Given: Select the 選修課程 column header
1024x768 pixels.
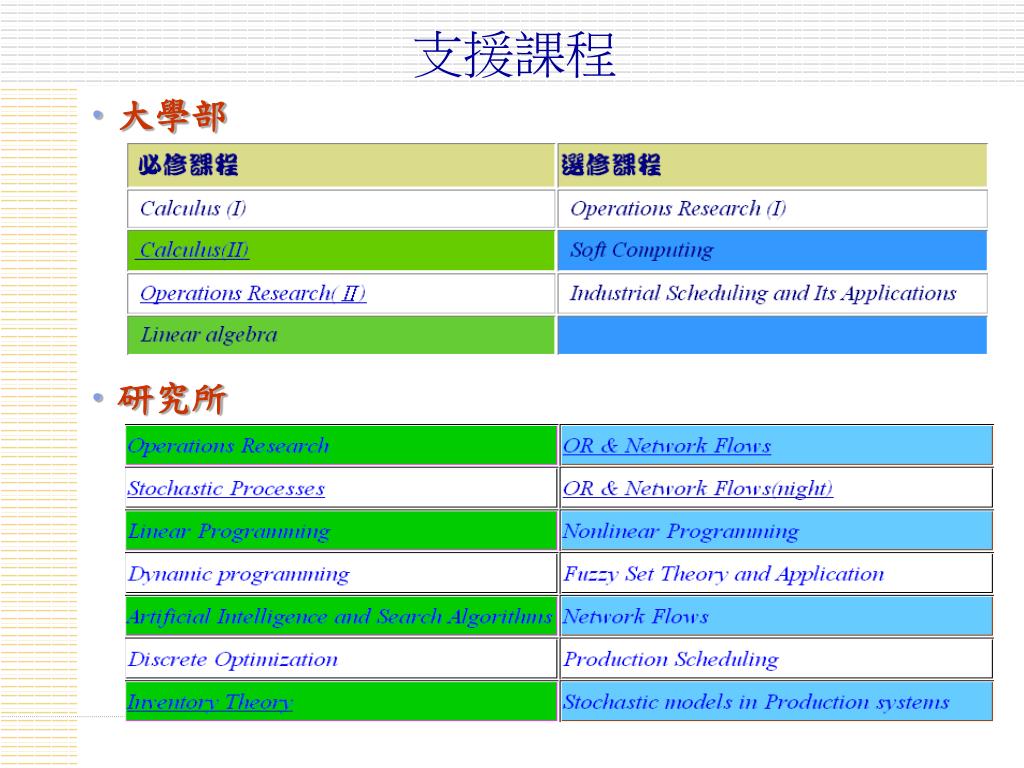Looking at the screenshot, I should pyautogui.click(x=772, y=166).
